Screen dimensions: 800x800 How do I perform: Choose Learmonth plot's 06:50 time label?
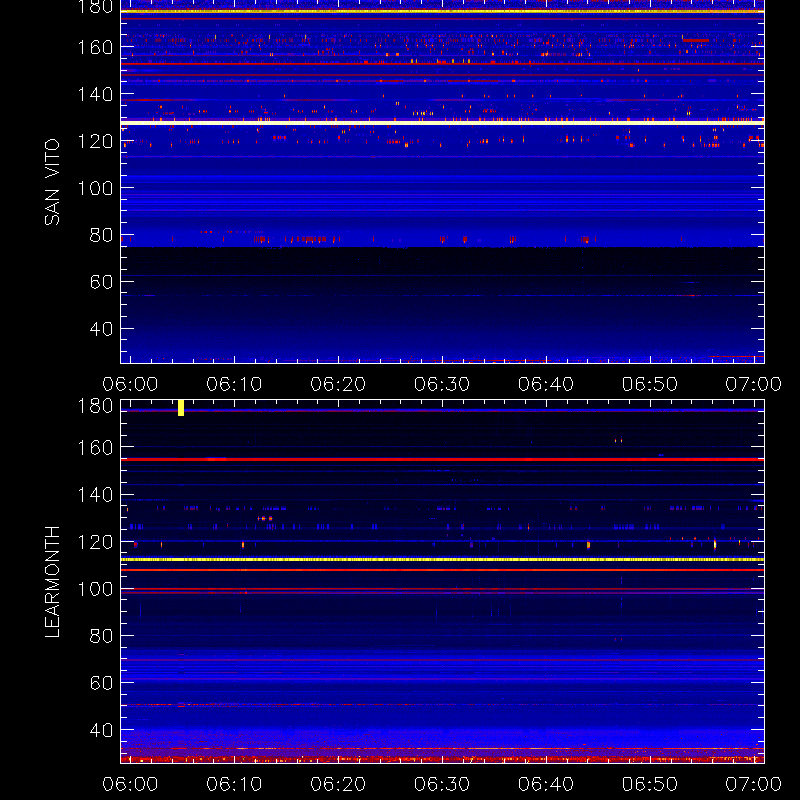point(650,784)
